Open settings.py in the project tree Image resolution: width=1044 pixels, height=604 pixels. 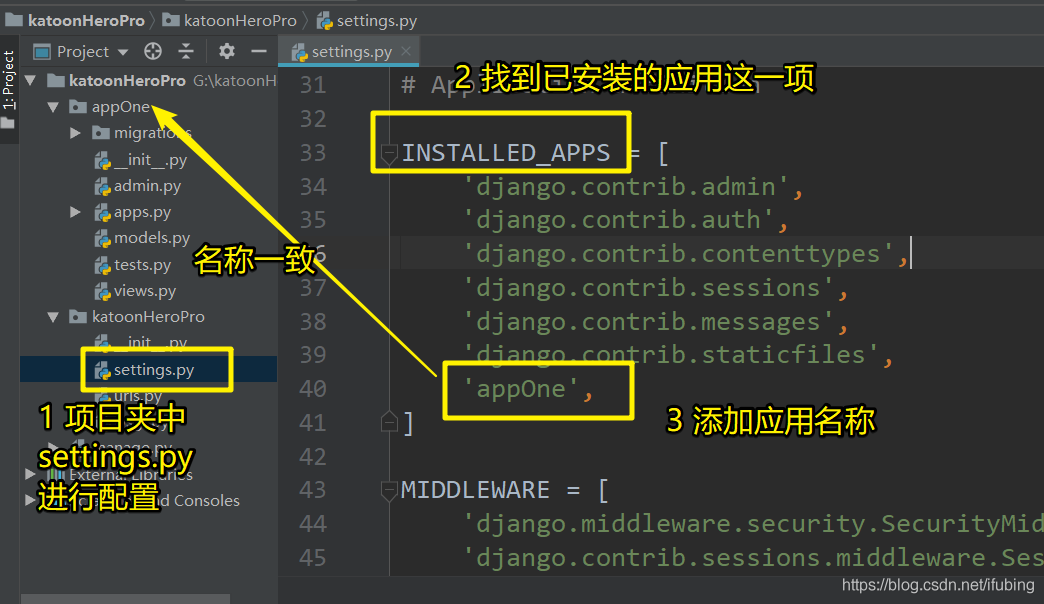point(154,370)
